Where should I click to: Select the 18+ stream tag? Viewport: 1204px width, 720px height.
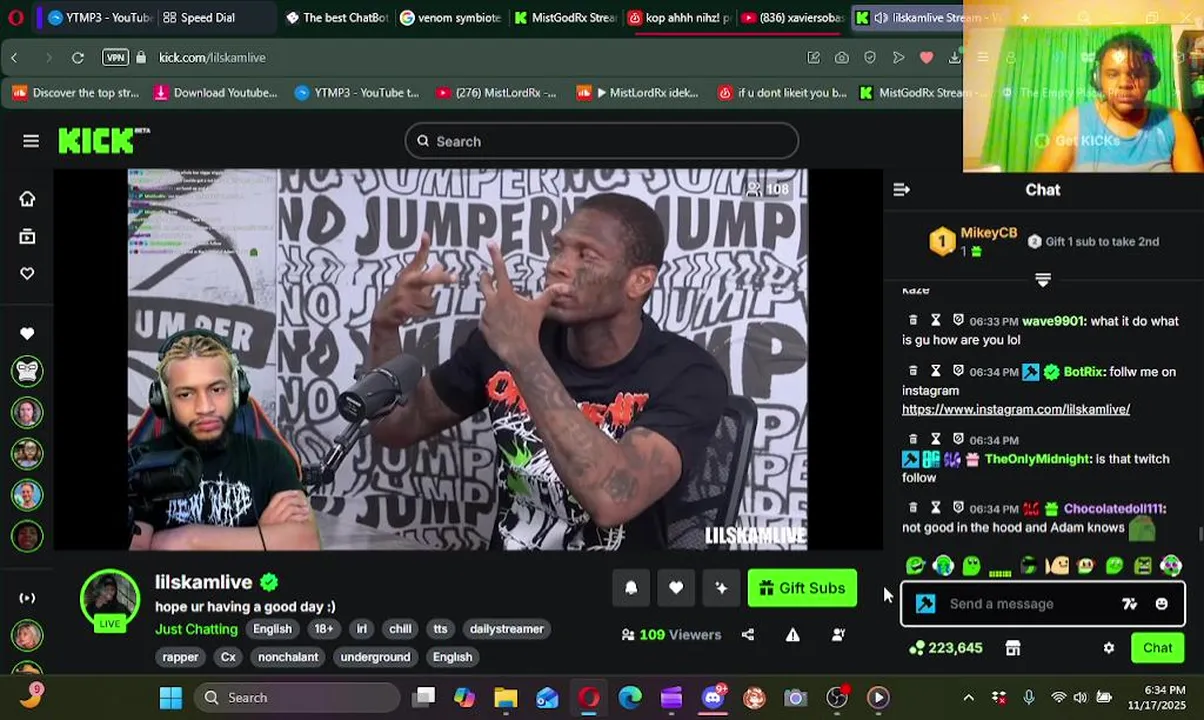(324, 629)
